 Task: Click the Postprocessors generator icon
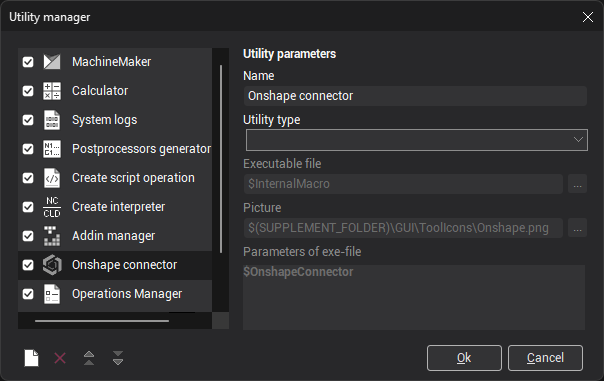[x=52, y=149]
